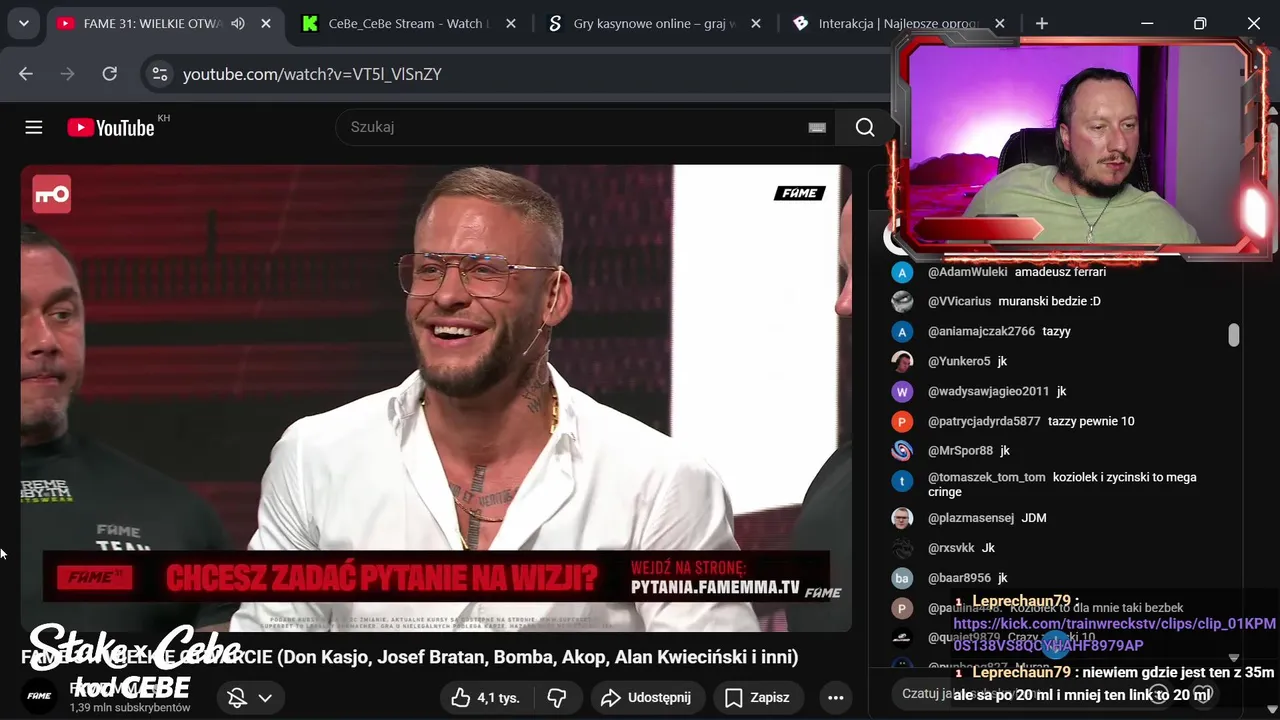
Task: View site information icon in address bar
Action: [x=159, y=74]
